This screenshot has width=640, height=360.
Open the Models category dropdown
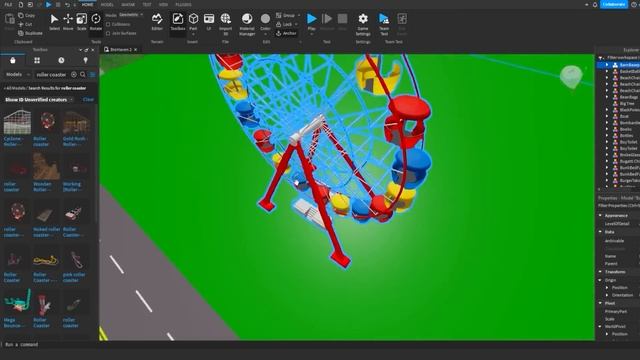click(18, 75)
